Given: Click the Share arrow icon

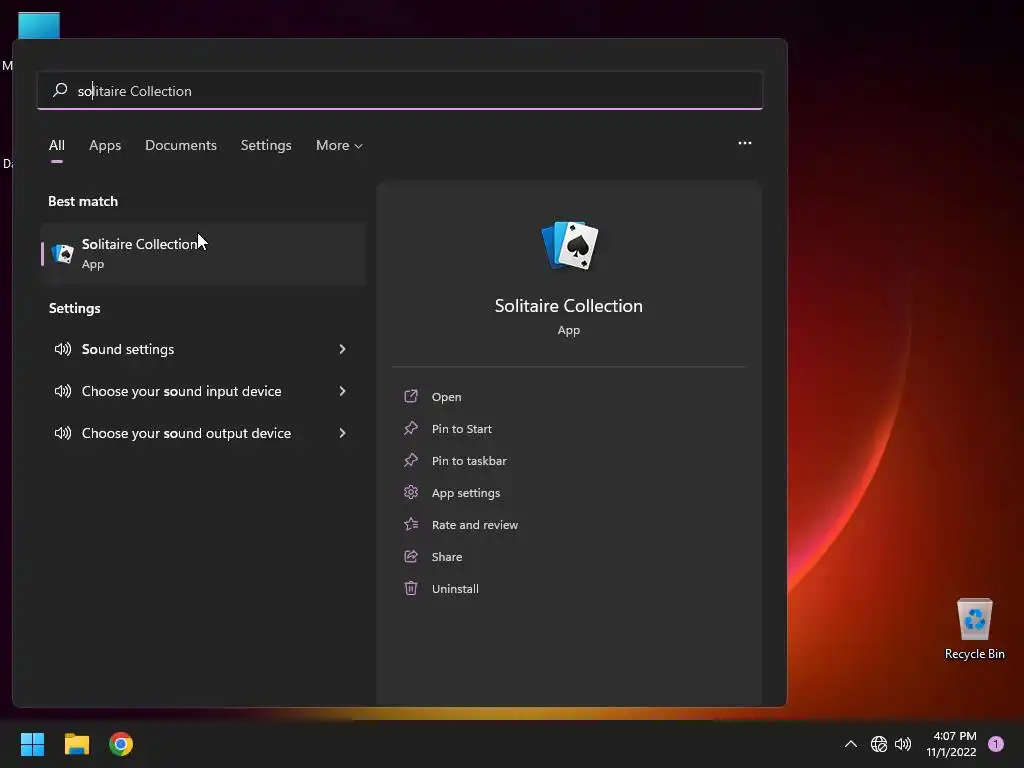Looking at the screenshot, I should click(x=411, y=556).
